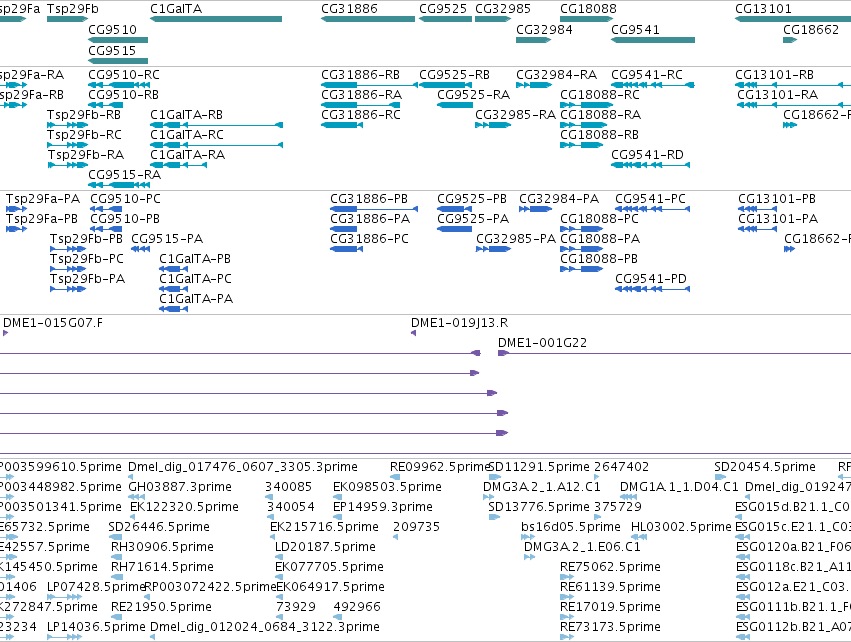The height and width of the screenshot is (642, 851).
Task: Click transcript CG31886-RB
Action: pos(370,85)
